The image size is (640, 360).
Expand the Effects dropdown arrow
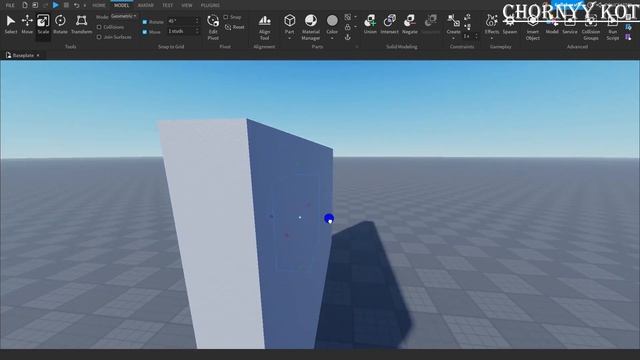[x=491, y=38]
